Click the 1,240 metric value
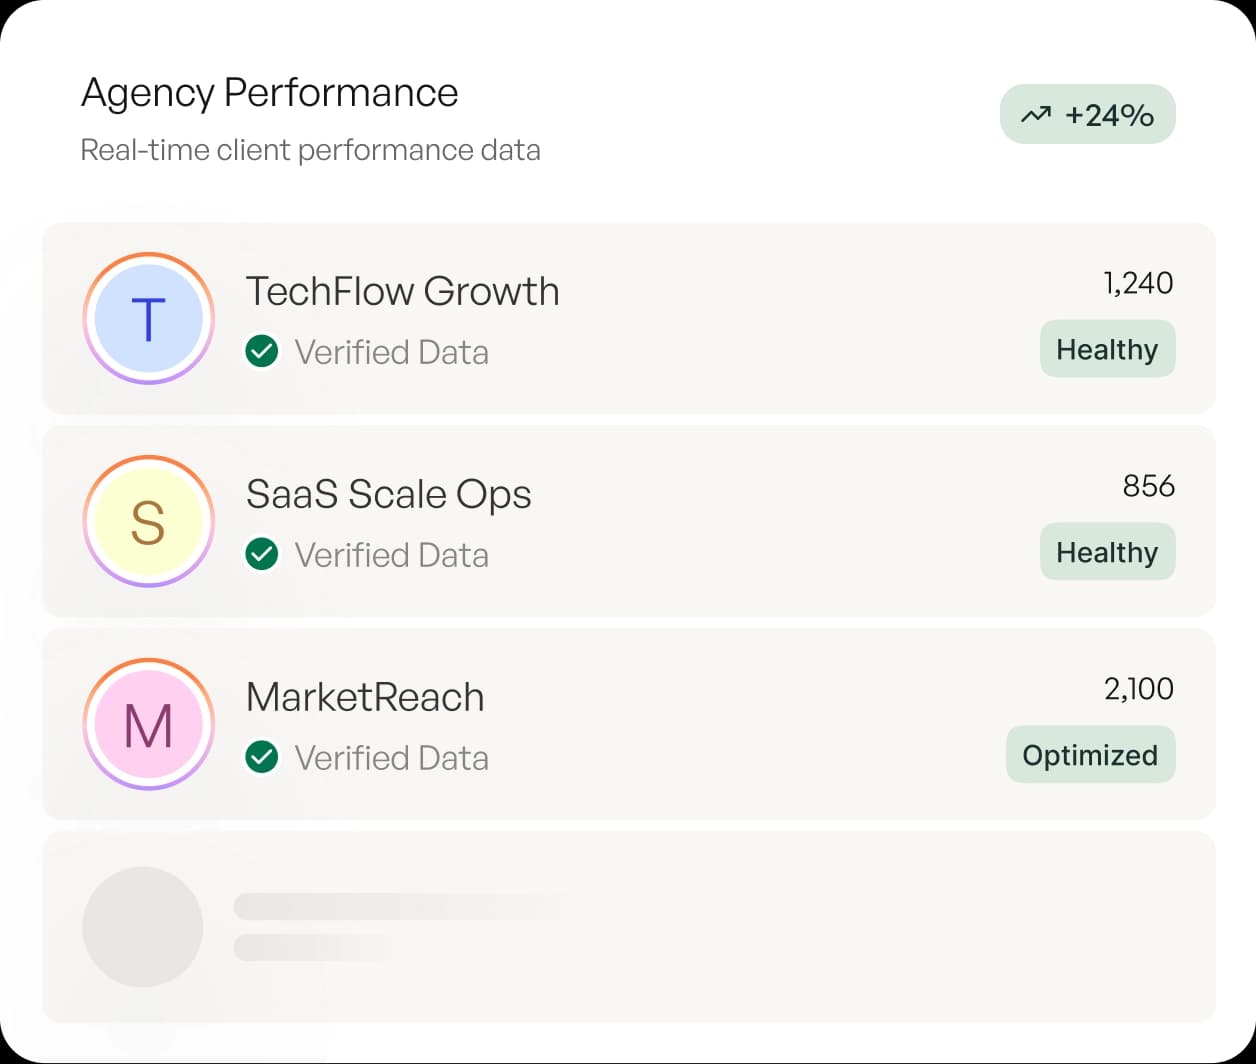Screen dimensions: 1256x1064 [x=1138, y=283]
